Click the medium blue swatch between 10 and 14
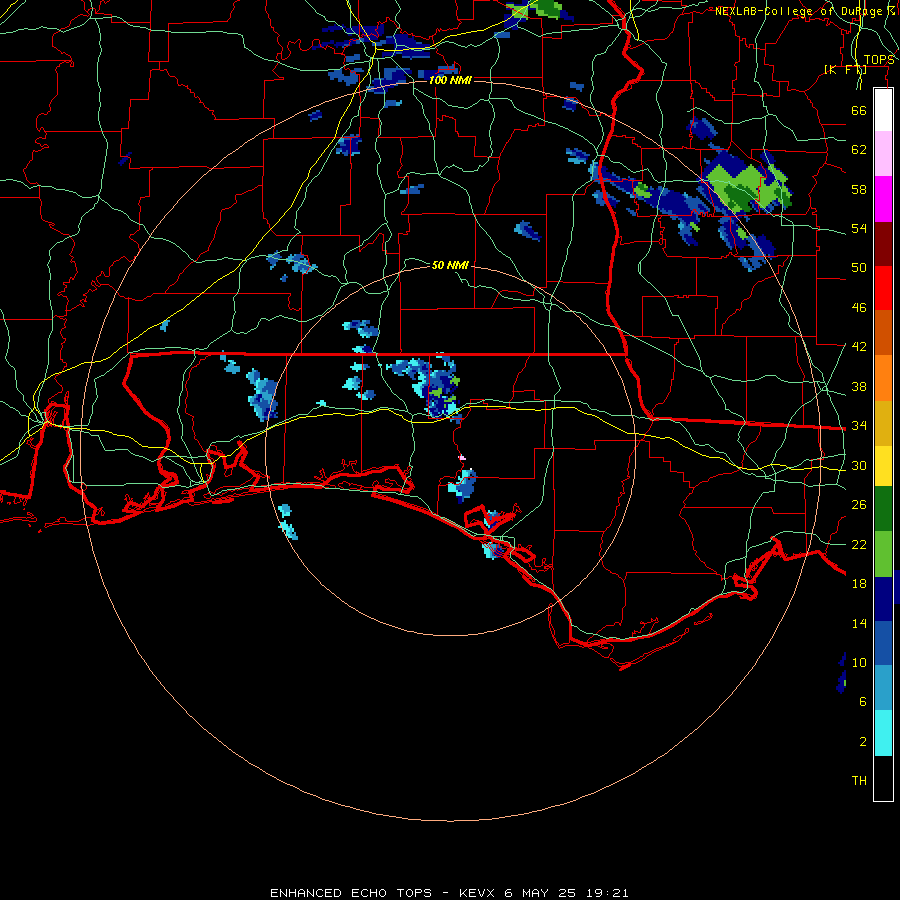 click(x=883, y=643)
